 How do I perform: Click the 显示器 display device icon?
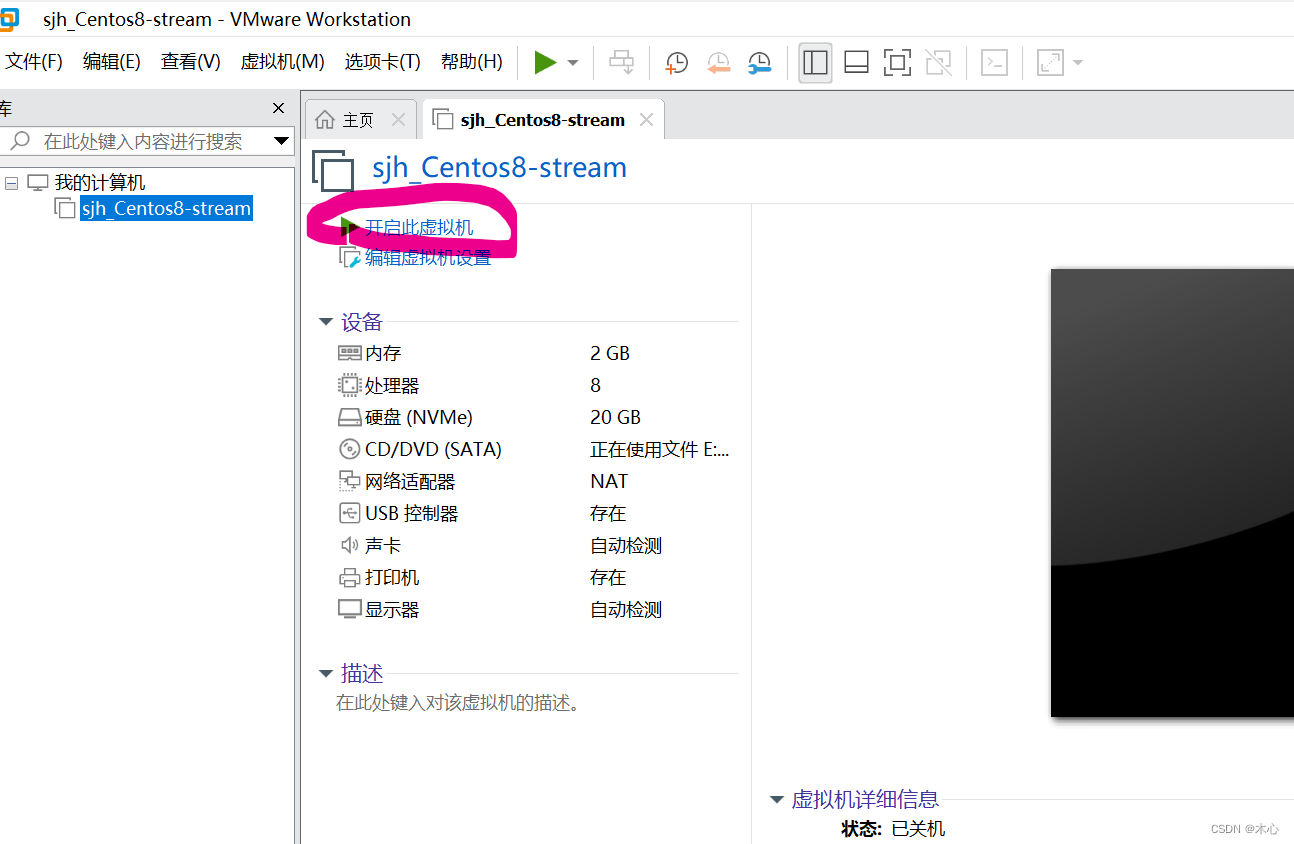tap(349, 609)
